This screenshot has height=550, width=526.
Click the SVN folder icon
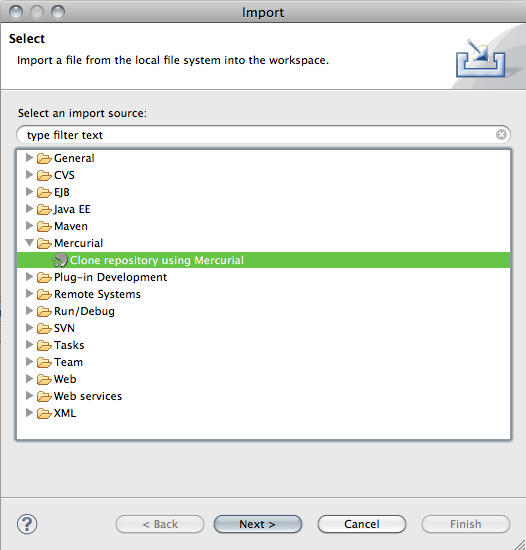(44, 329)
